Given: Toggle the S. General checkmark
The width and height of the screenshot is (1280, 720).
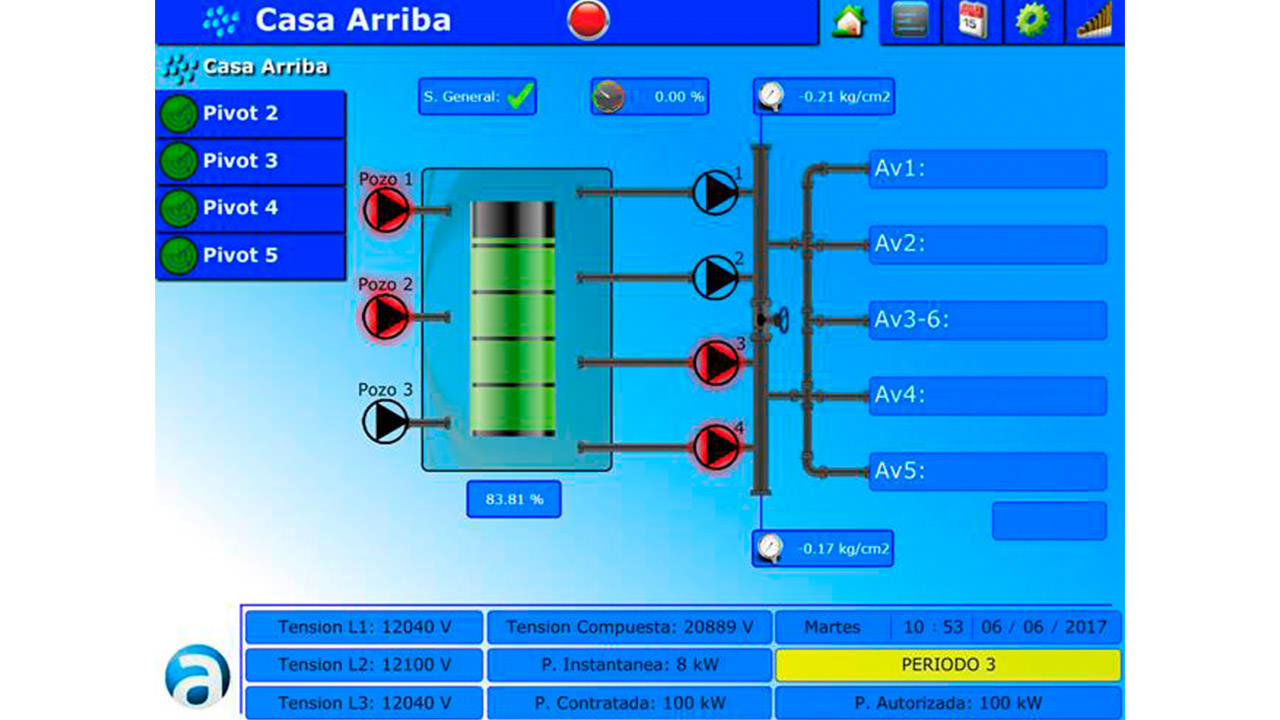Looking at the screenshot, I should [x=520, y=97].
